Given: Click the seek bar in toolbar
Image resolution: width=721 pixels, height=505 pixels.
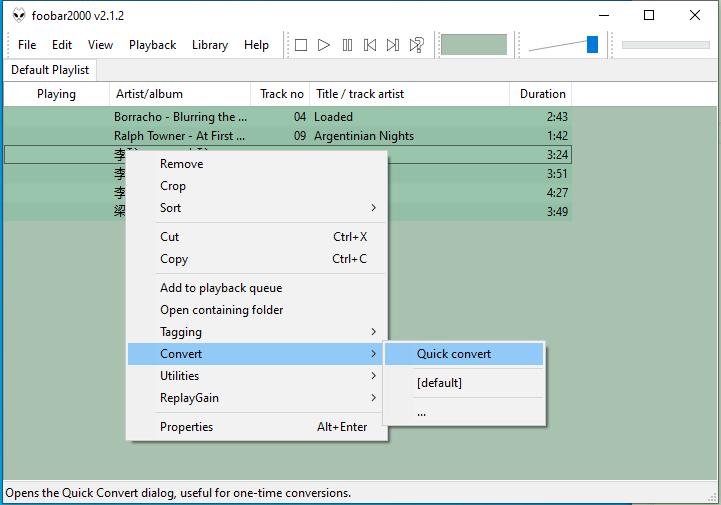Looking at the screenshot, I should [665, 45].
